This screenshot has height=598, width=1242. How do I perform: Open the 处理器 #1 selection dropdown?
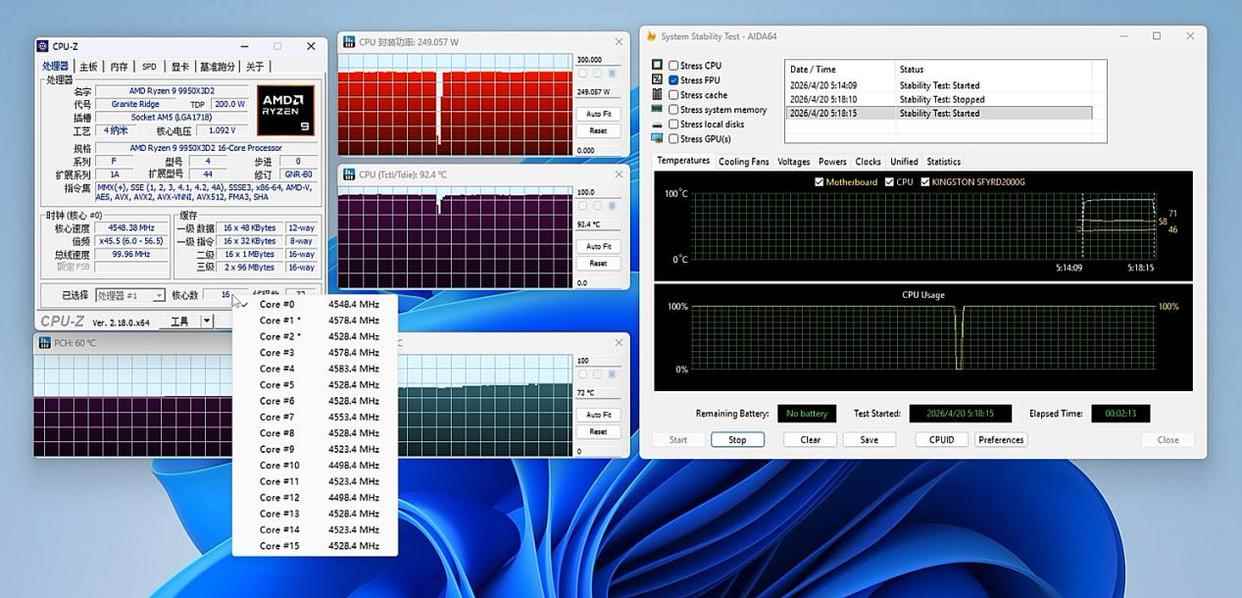click(130, 296)
